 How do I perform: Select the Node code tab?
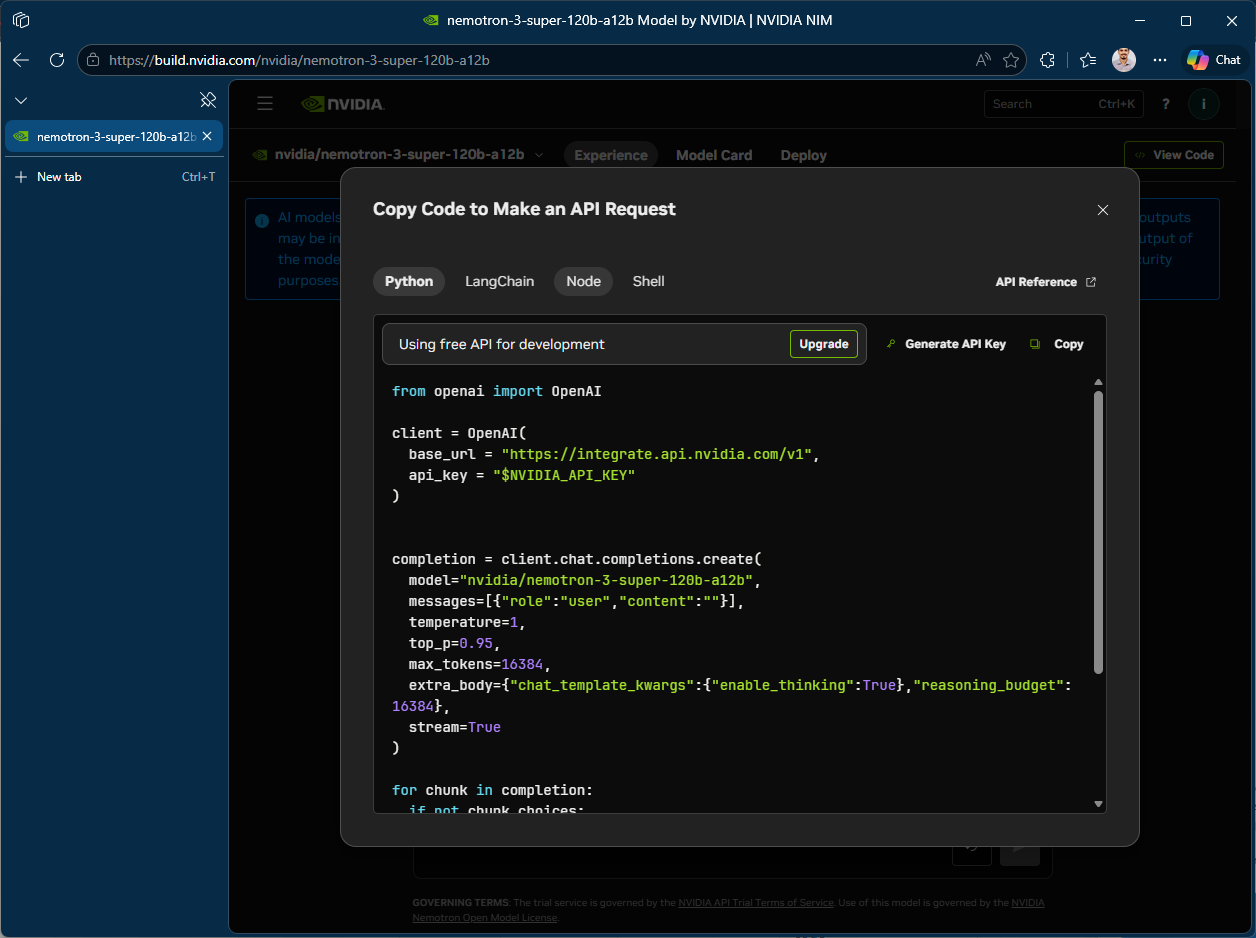tap(583, 281)
